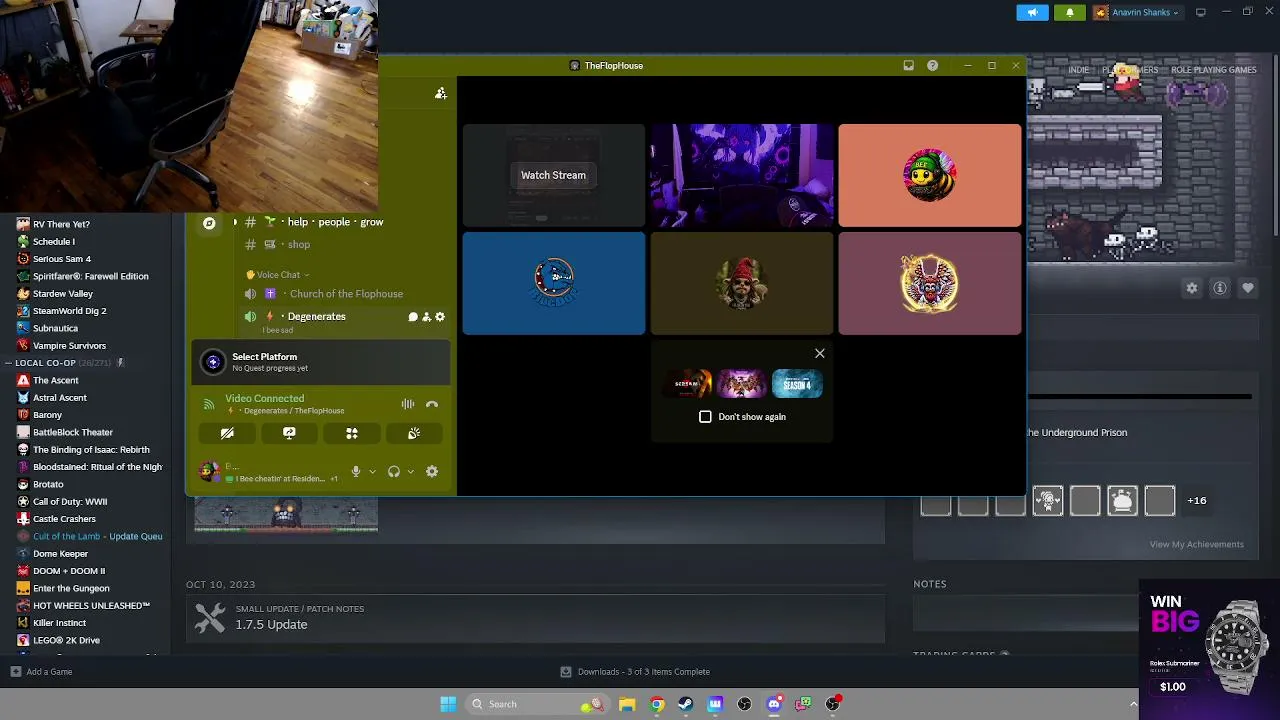Image resolution: width=1280 pixels, height=720 pixels.
Task: Open Discord user settings gear
Action: [432, 472]
